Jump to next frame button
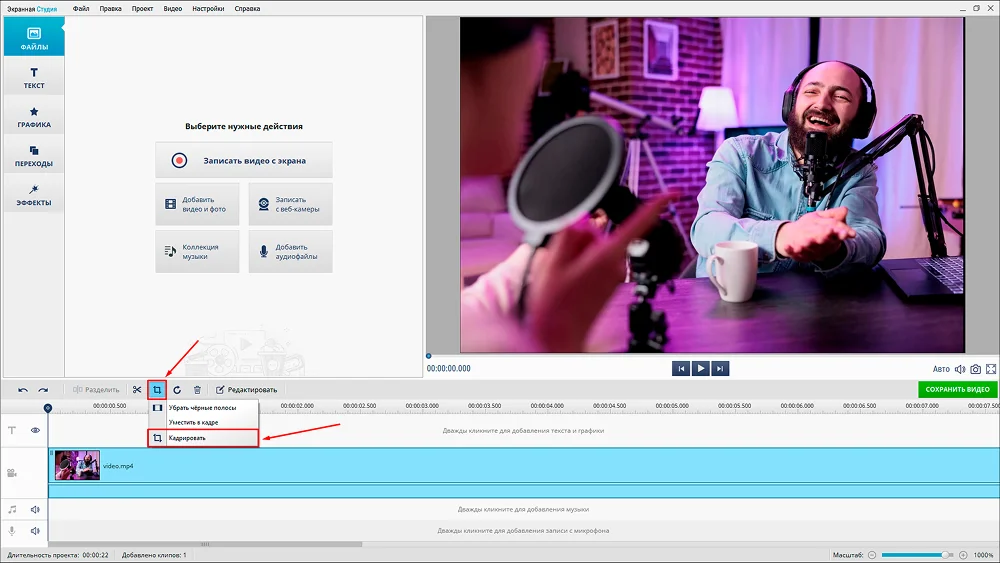The height and width of the screenshot is (563, 1000). coord(720,369)
